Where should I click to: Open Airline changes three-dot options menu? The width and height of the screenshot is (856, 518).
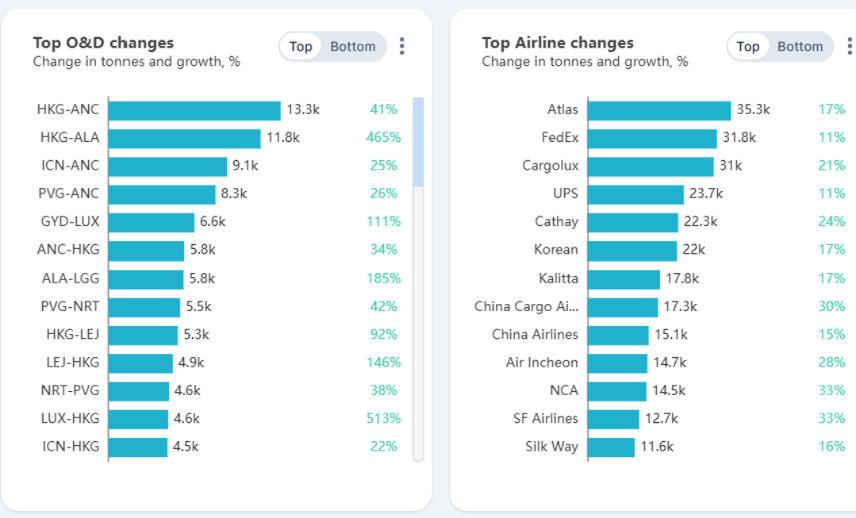850,46
